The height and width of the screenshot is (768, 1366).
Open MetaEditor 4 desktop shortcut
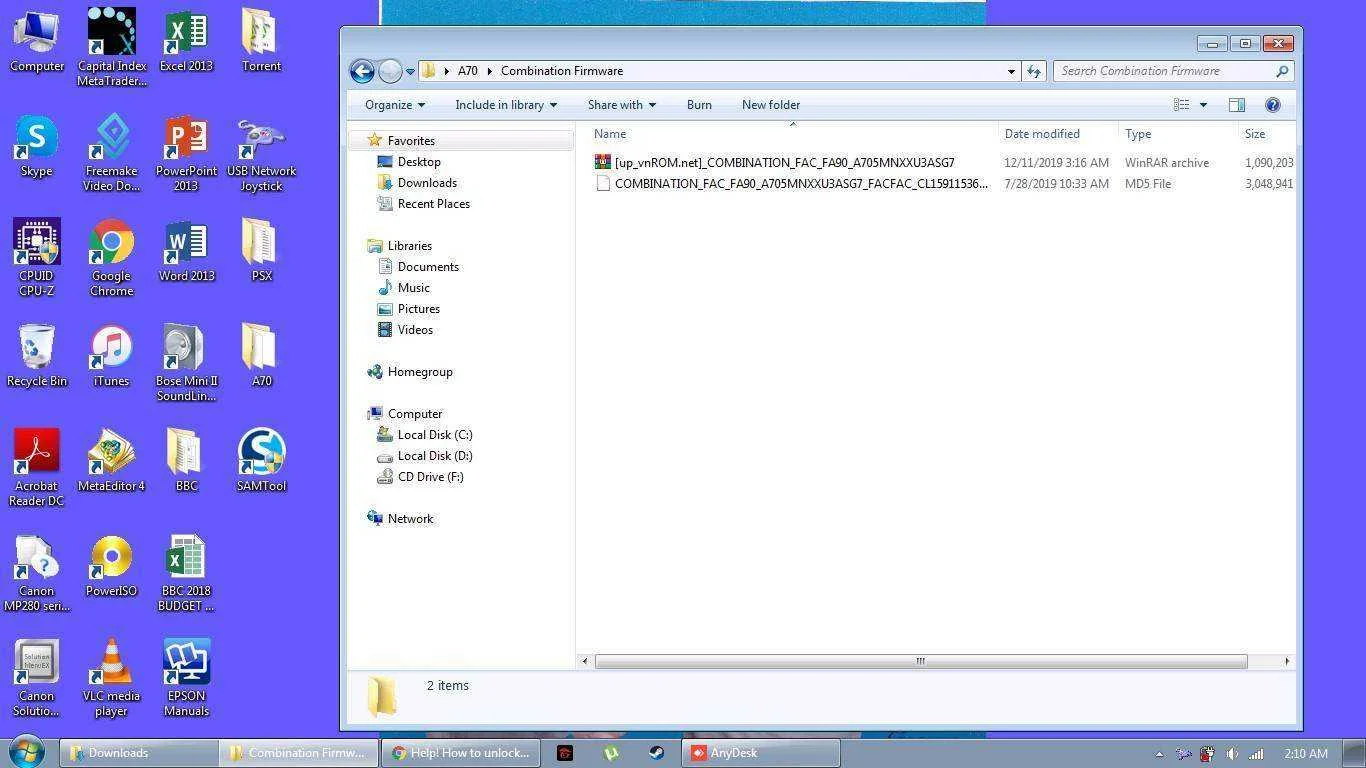(x=111, y=460)
